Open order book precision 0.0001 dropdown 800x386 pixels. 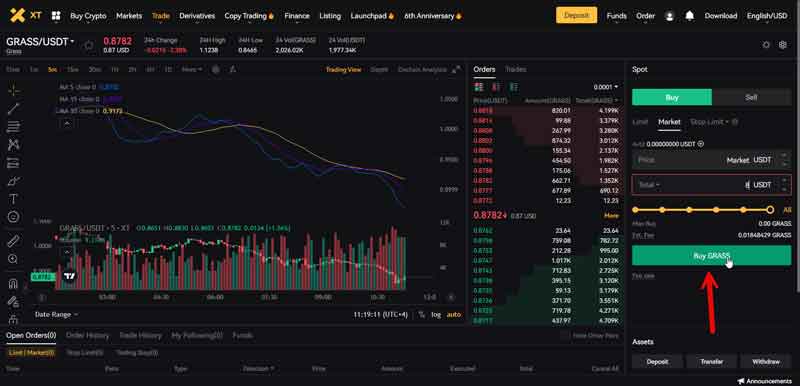[606, 87]
